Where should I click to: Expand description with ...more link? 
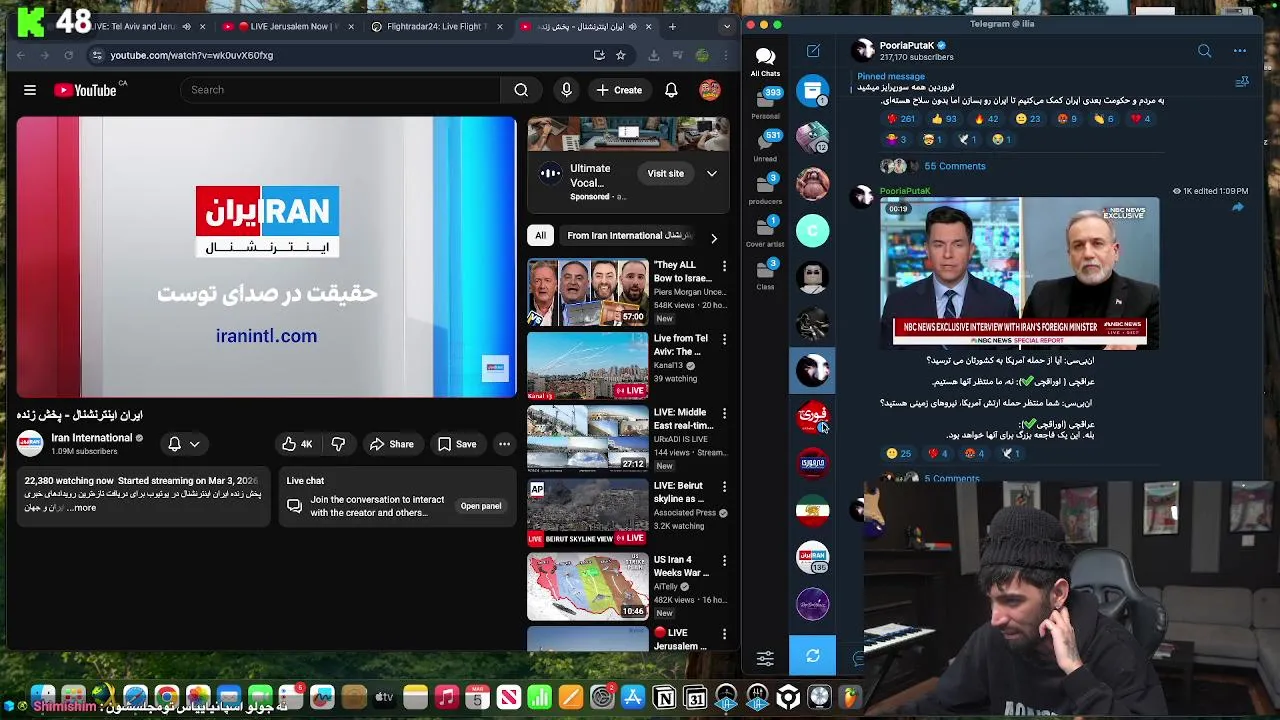click(x=84, y=508)
